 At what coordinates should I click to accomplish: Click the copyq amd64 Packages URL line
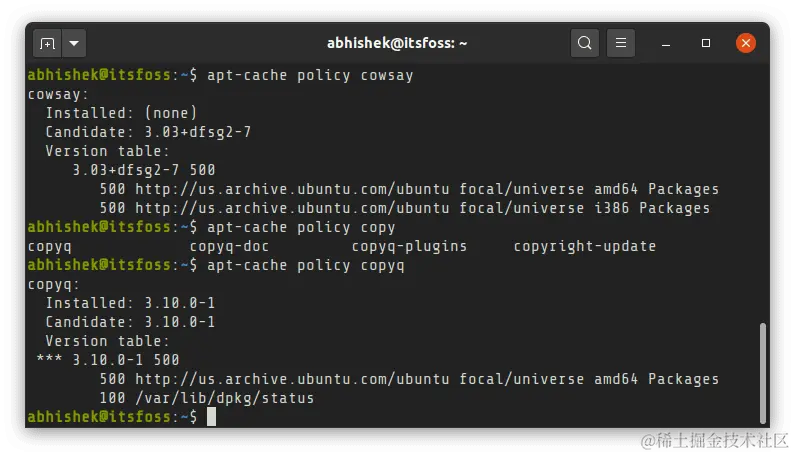point(409,379)
